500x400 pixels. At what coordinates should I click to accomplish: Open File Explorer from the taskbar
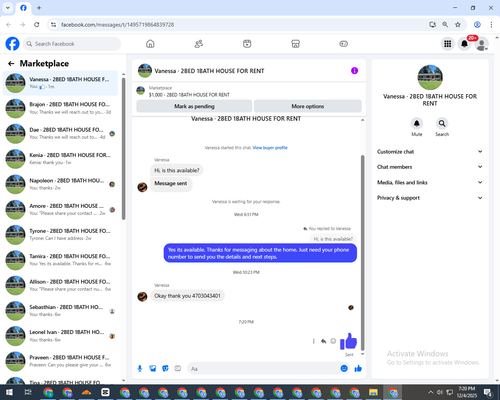[373, 392]
